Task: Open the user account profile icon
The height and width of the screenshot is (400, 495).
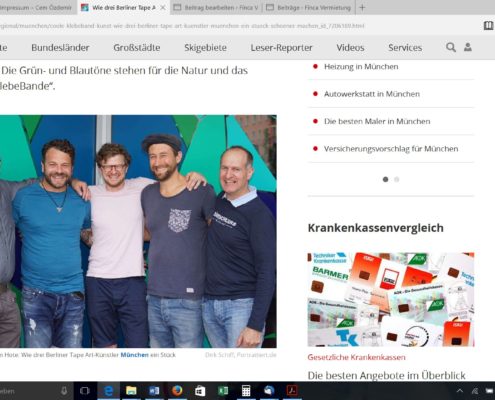Action: (x=468, y=47)
